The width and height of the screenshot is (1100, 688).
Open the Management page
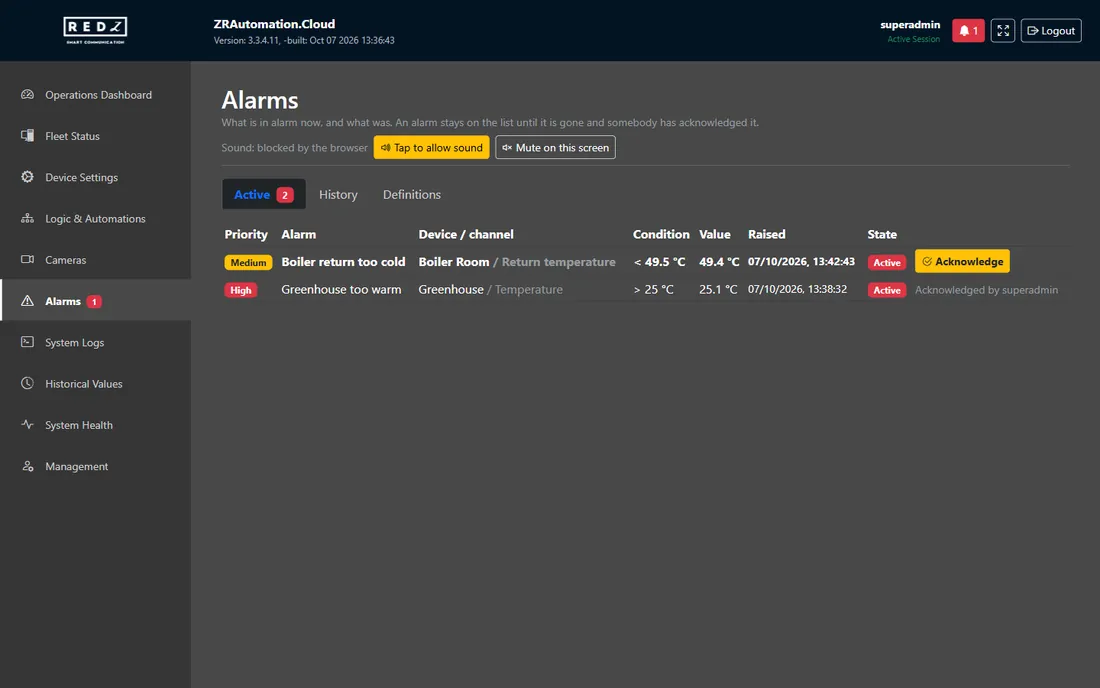[x=76, y=466]
